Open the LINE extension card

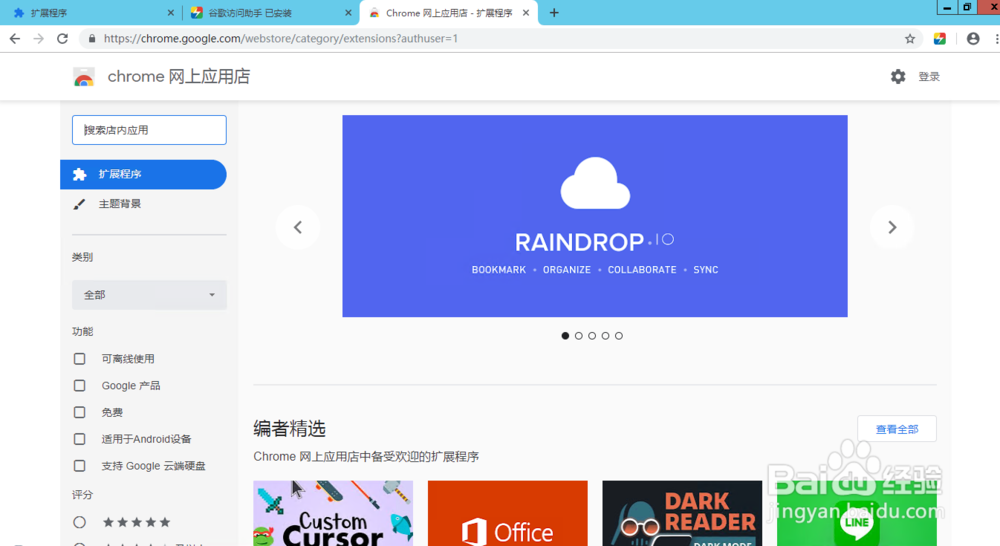[x=857, y=513]
